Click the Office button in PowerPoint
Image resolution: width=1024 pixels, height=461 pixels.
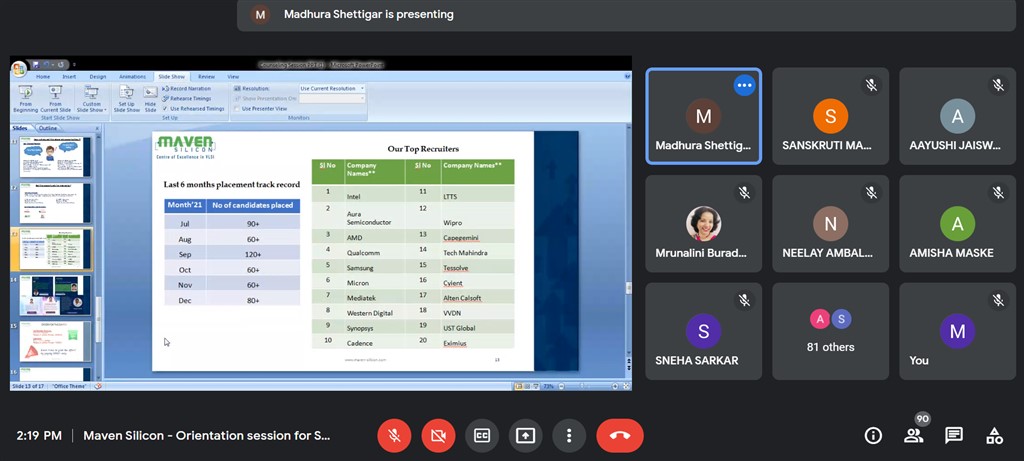[x=19, y=67]
